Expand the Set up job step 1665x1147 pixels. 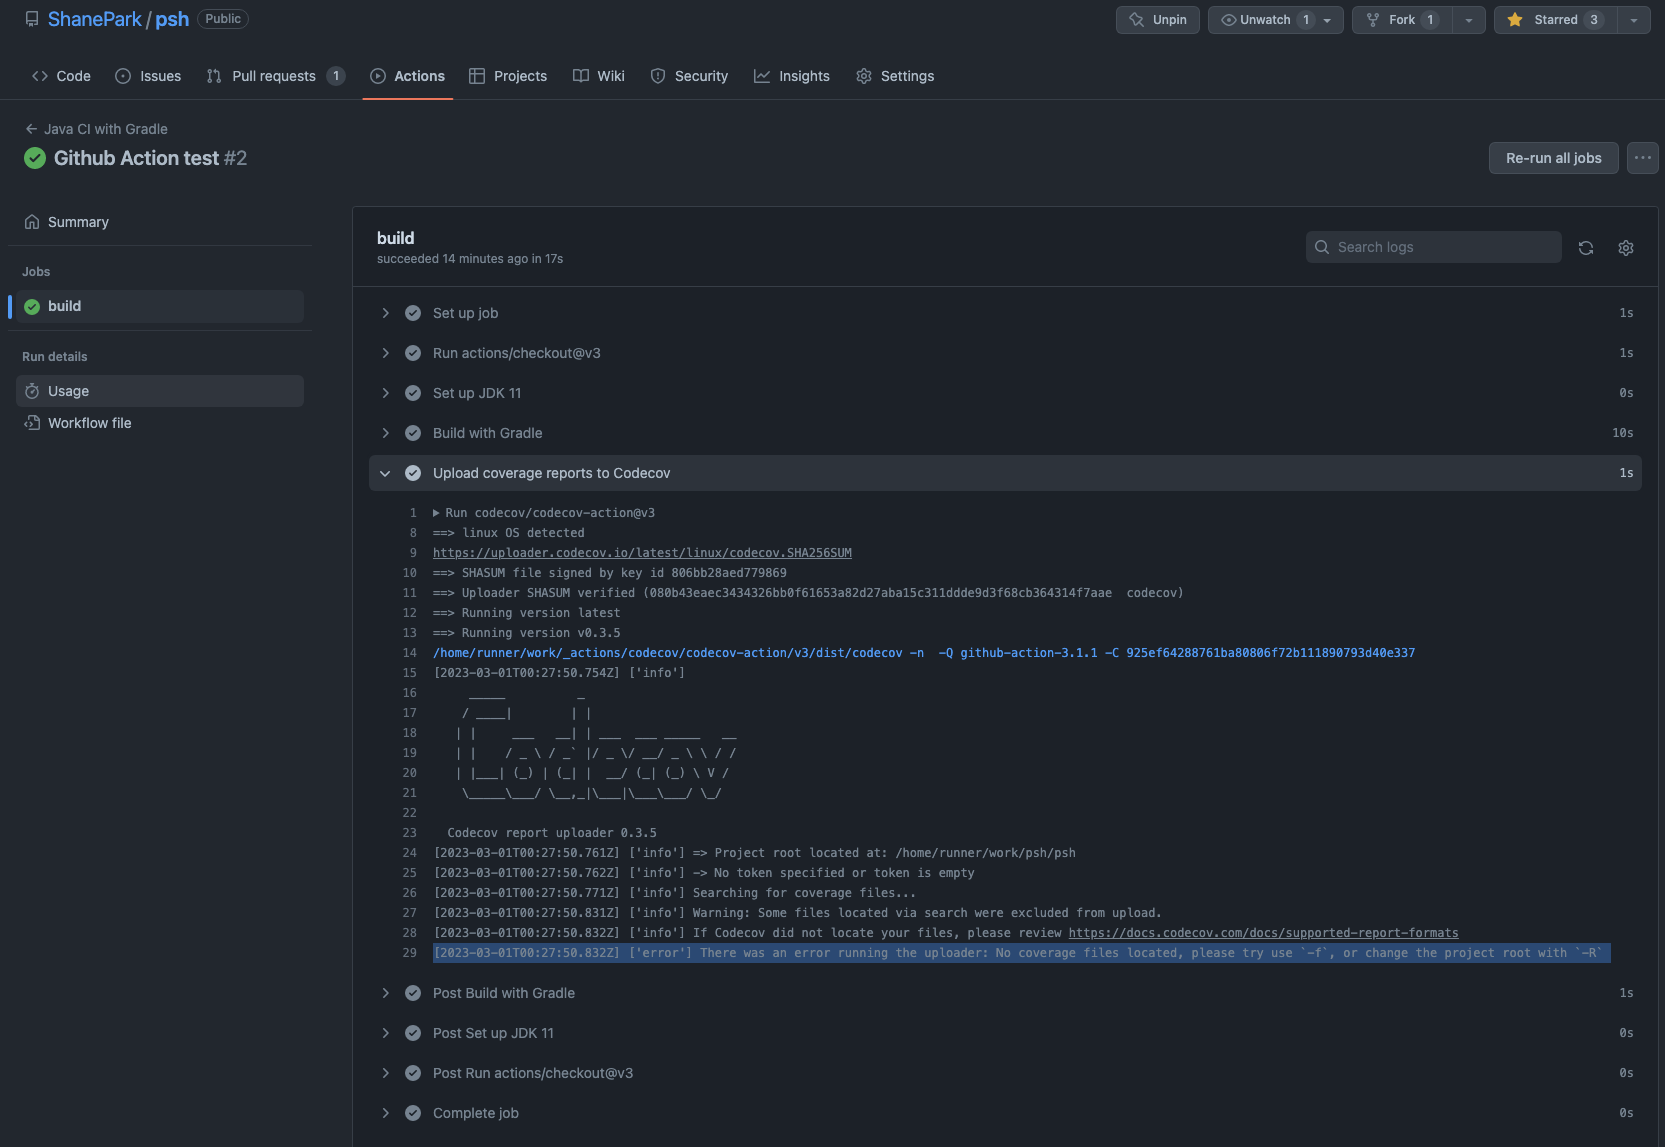tap(1005, 313)
